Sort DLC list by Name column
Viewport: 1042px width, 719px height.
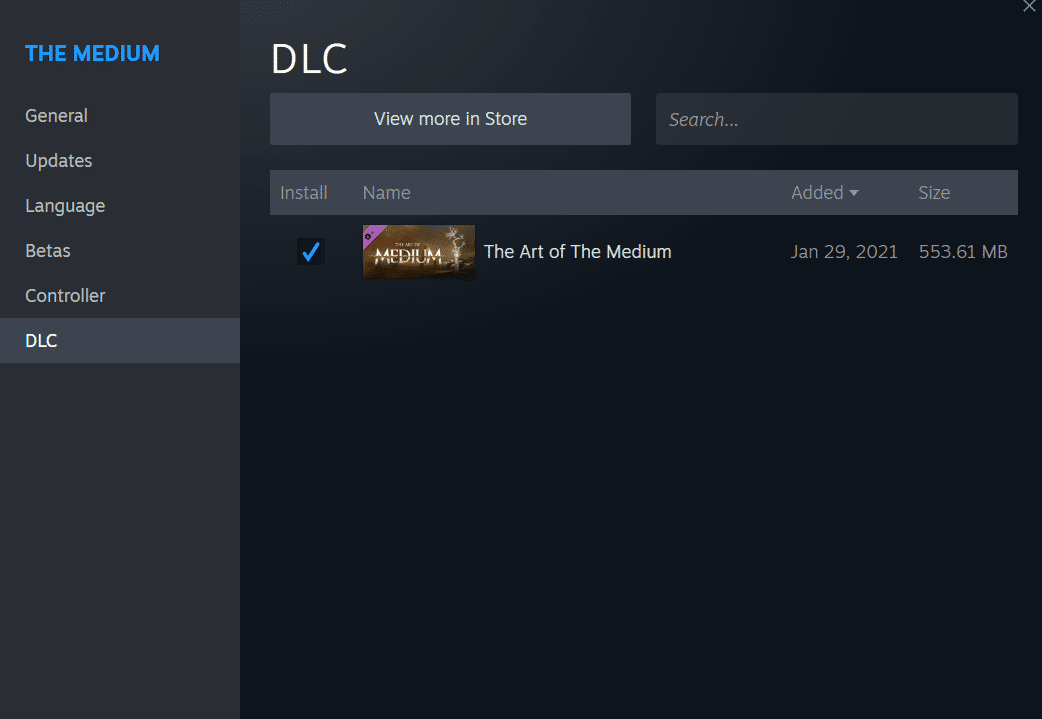(386, 193)
